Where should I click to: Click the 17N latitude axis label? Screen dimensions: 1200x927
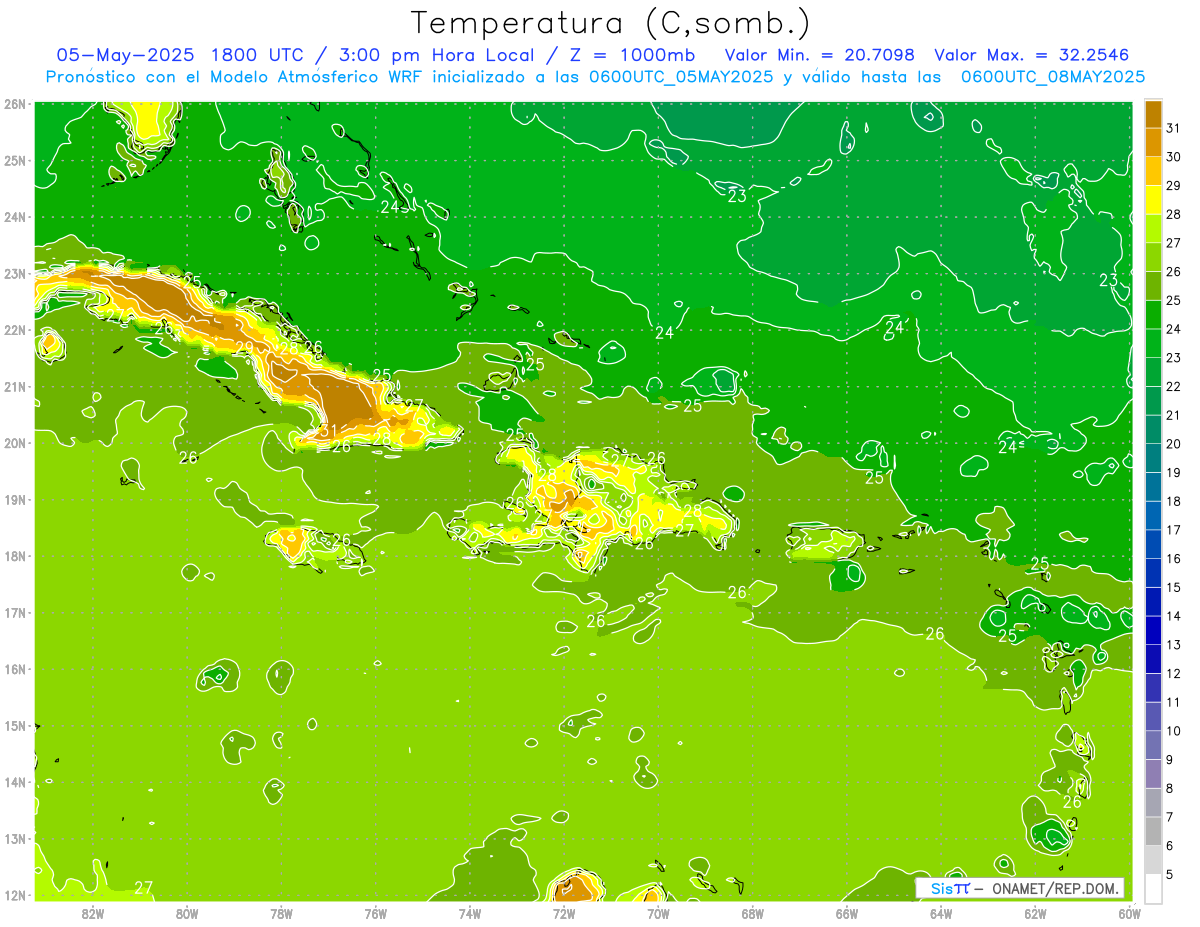15,613
